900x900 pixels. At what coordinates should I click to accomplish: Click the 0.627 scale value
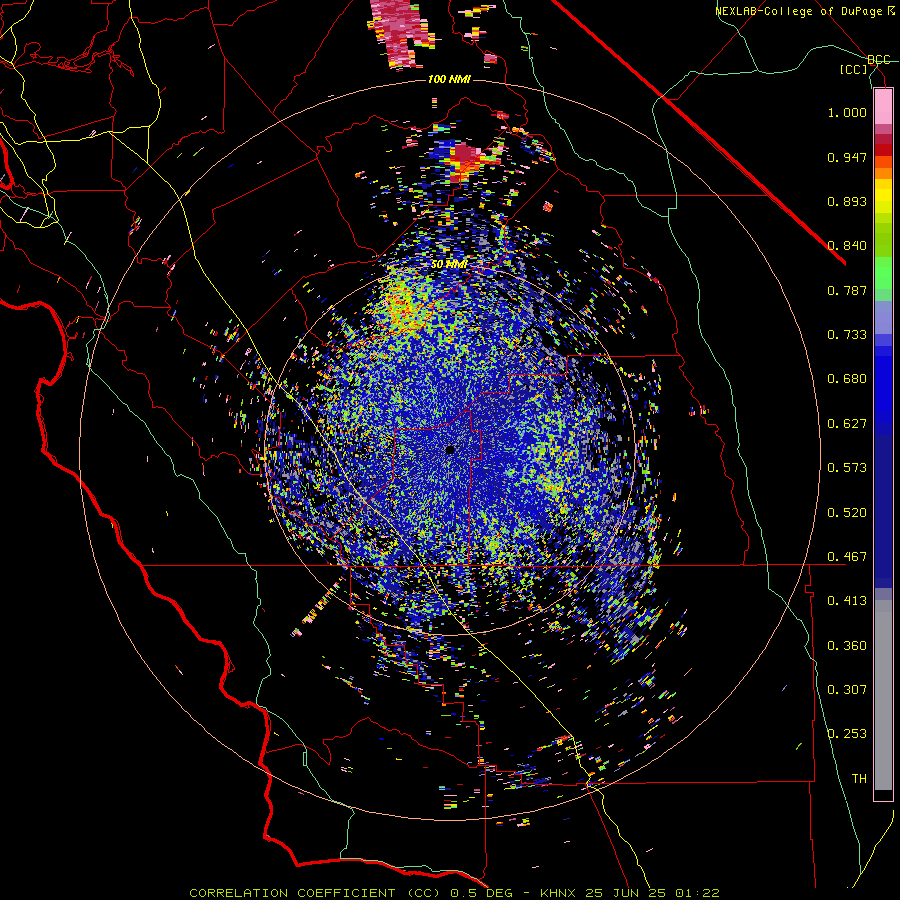pyautogui.click(x=847, y=424)
